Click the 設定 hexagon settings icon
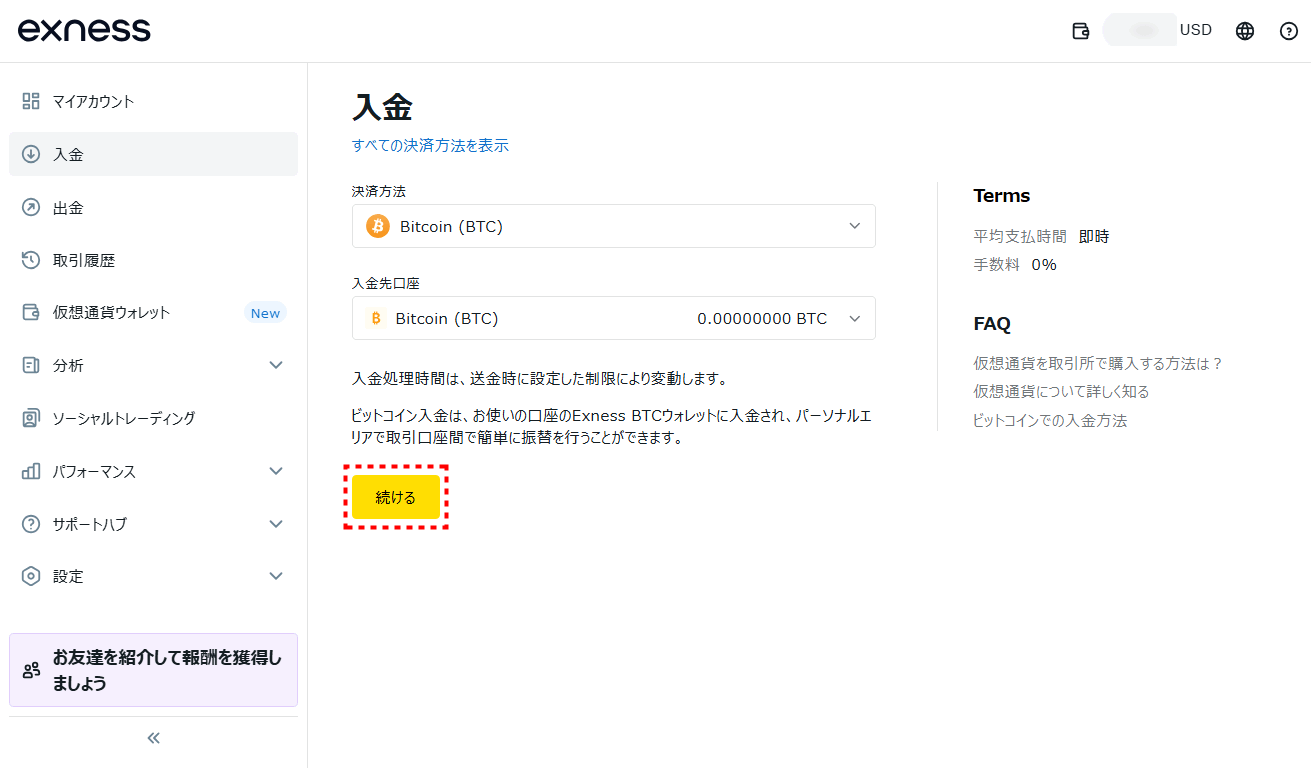This screenshot has width=1311, height=768. [31, 576]
